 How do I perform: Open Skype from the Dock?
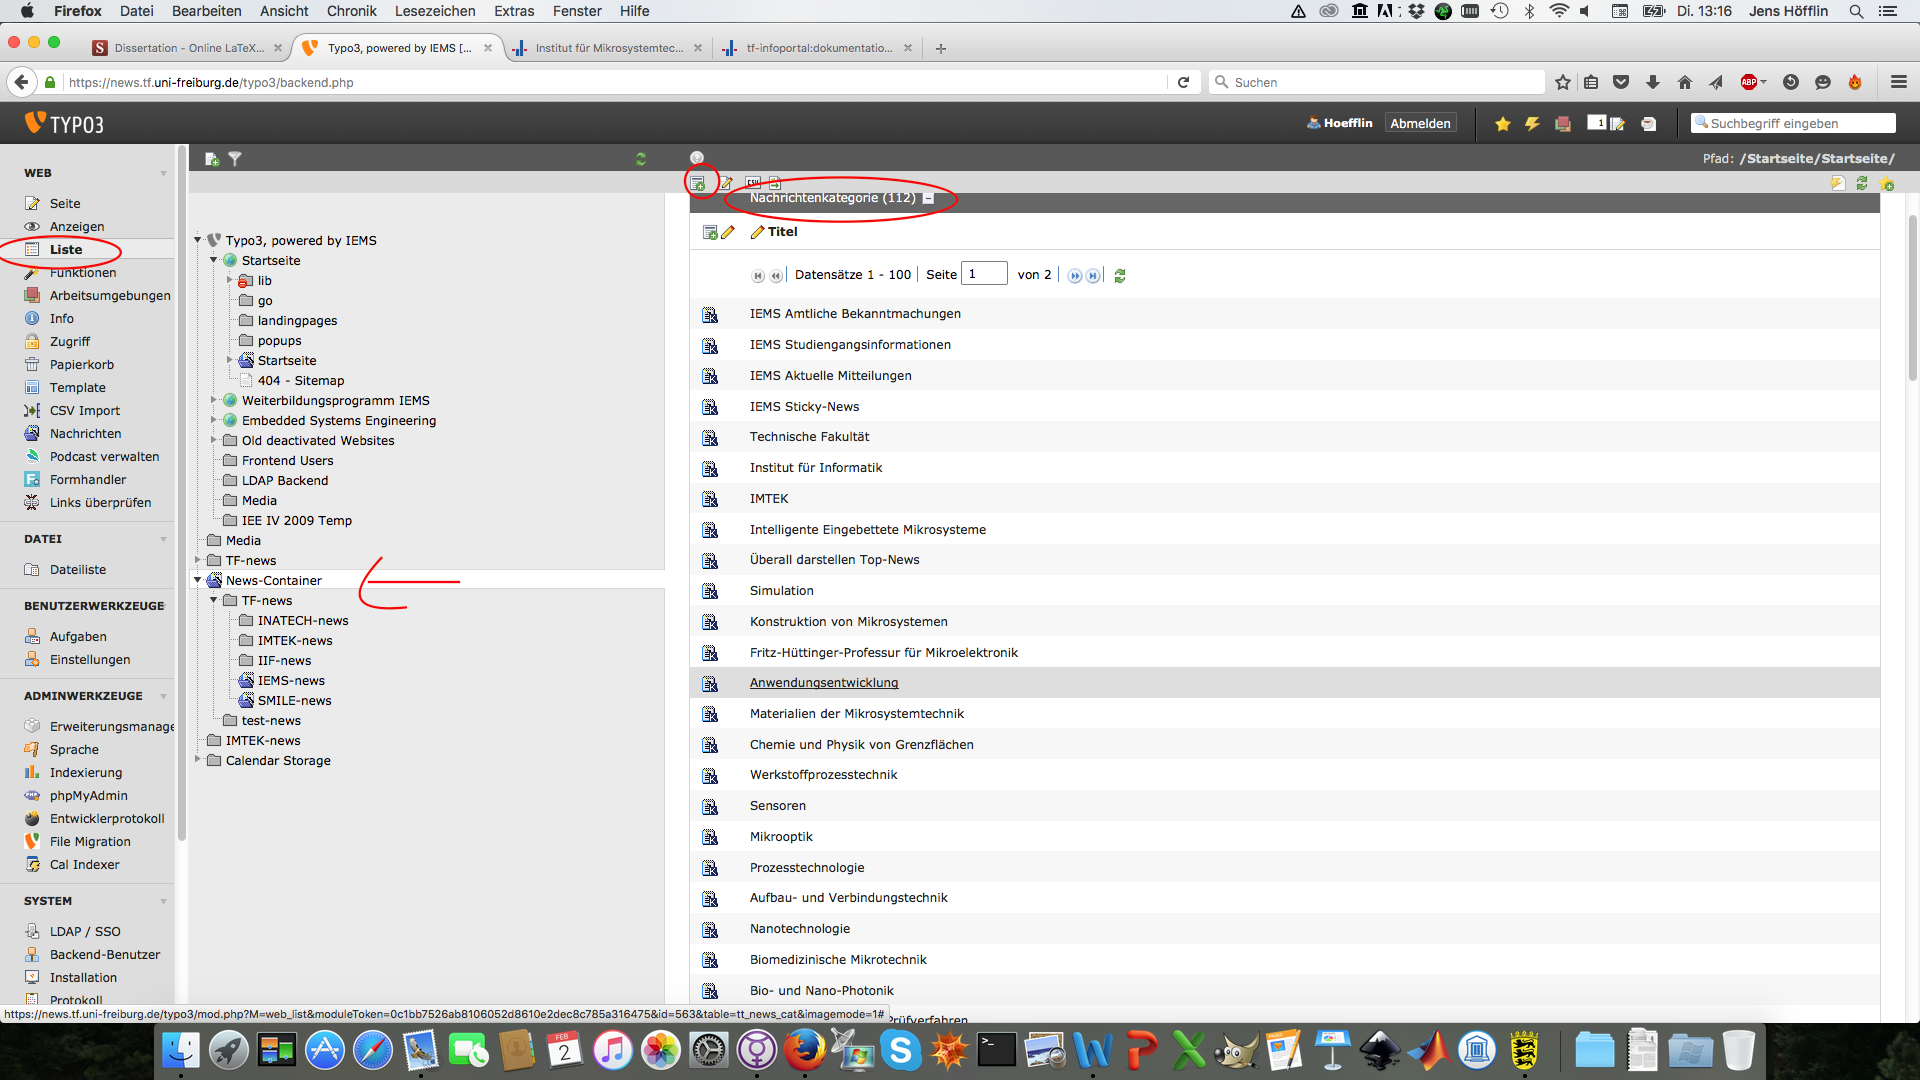coord(901,1050)
